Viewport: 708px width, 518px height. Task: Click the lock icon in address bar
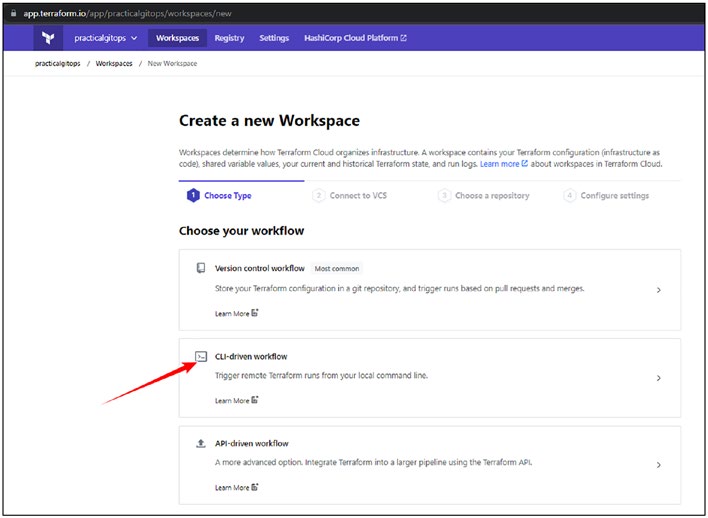(x=14, y=14)
